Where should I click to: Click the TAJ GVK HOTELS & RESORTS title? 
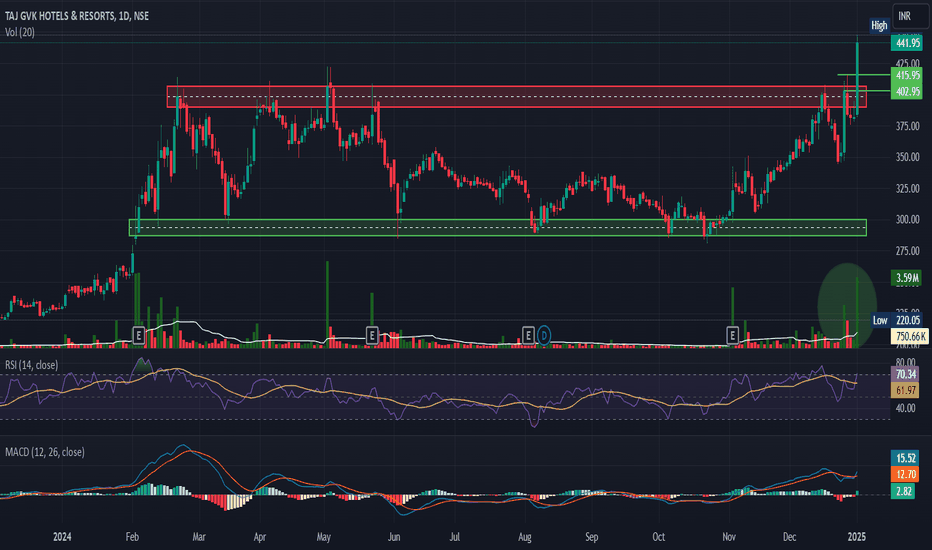pyautogui.click(x=77, y=16)
